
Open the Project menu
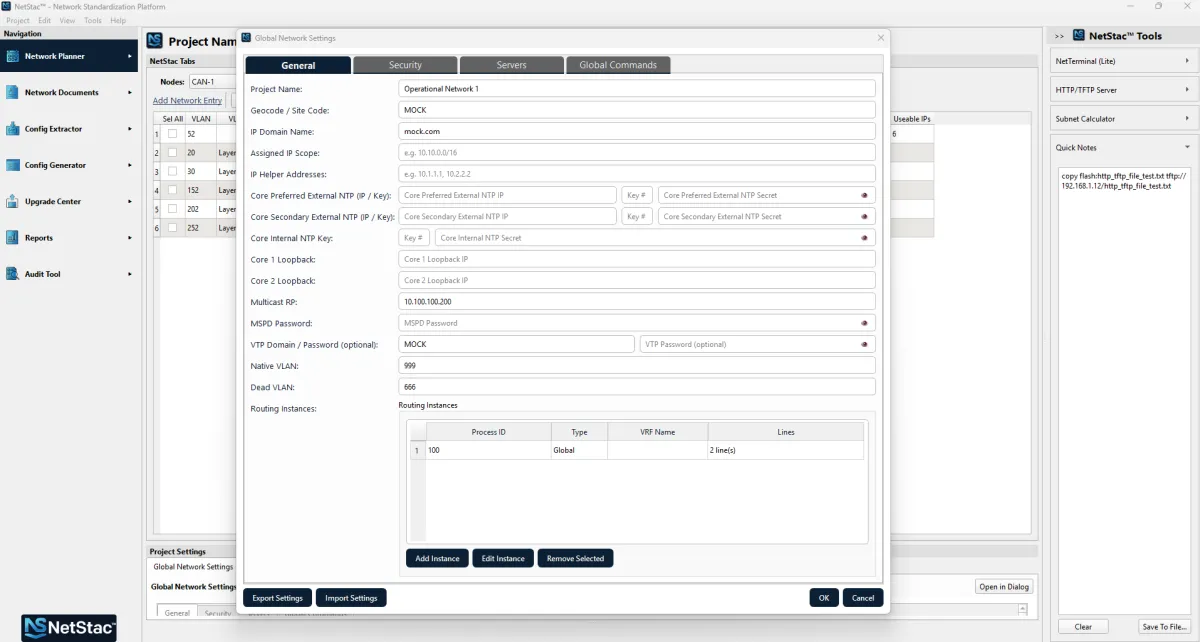tap(18, 20)
